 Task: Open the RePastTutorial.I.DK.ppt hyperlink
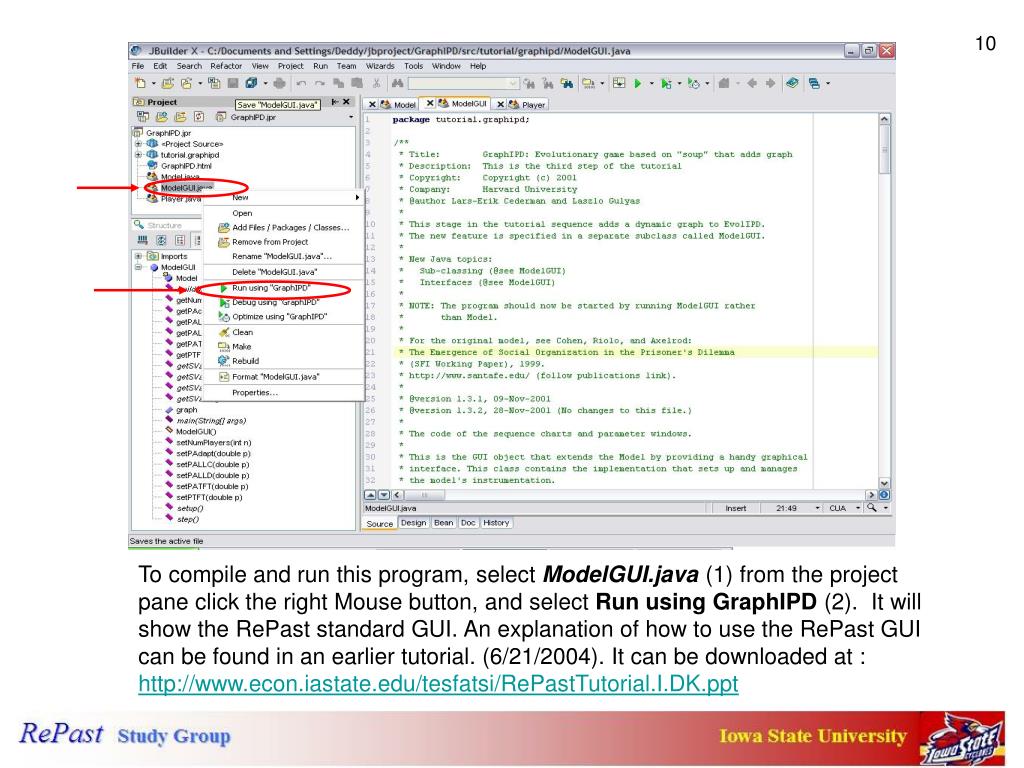tap(438, 684)
